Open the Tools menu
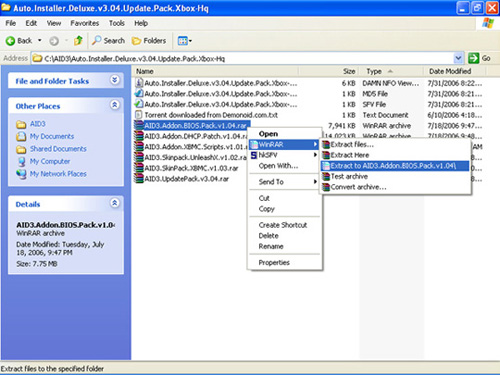The height and width of the screenshot is (375, 500). [117, 23]
